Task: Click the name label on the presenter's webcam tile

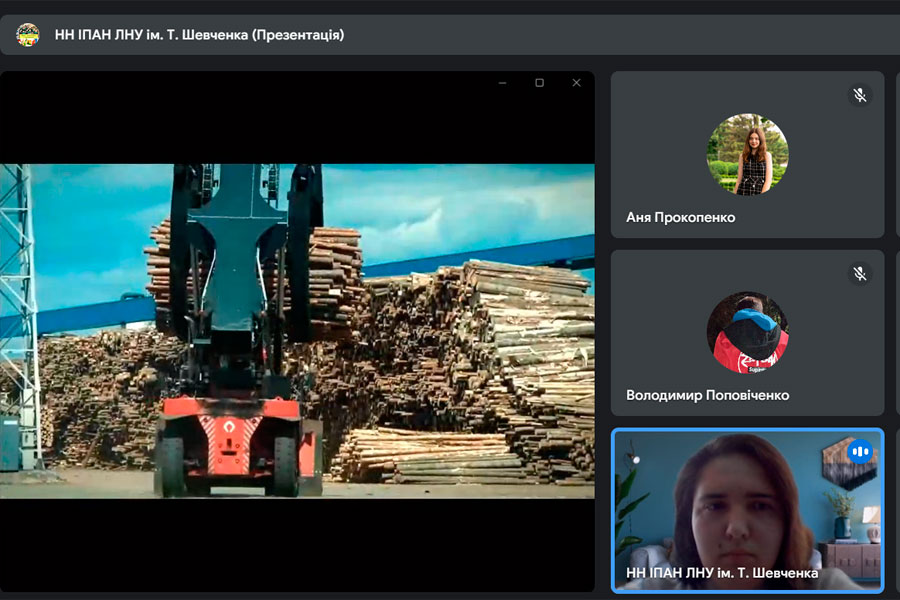Action: pos(721,573)
